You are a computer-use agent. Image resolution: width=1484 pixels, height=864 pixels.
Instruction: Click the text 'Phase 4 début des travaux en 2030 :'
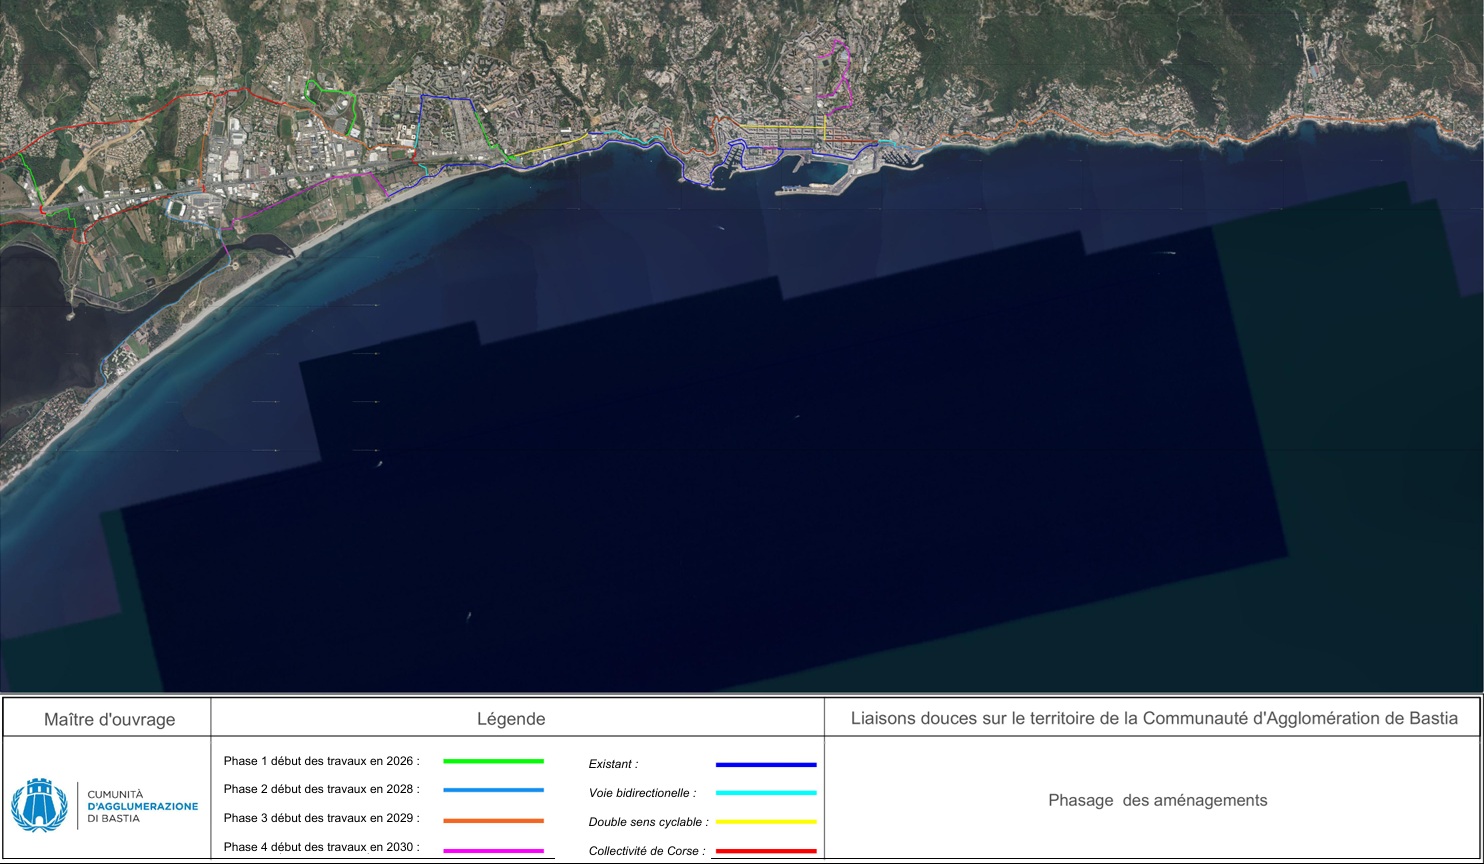321,847
